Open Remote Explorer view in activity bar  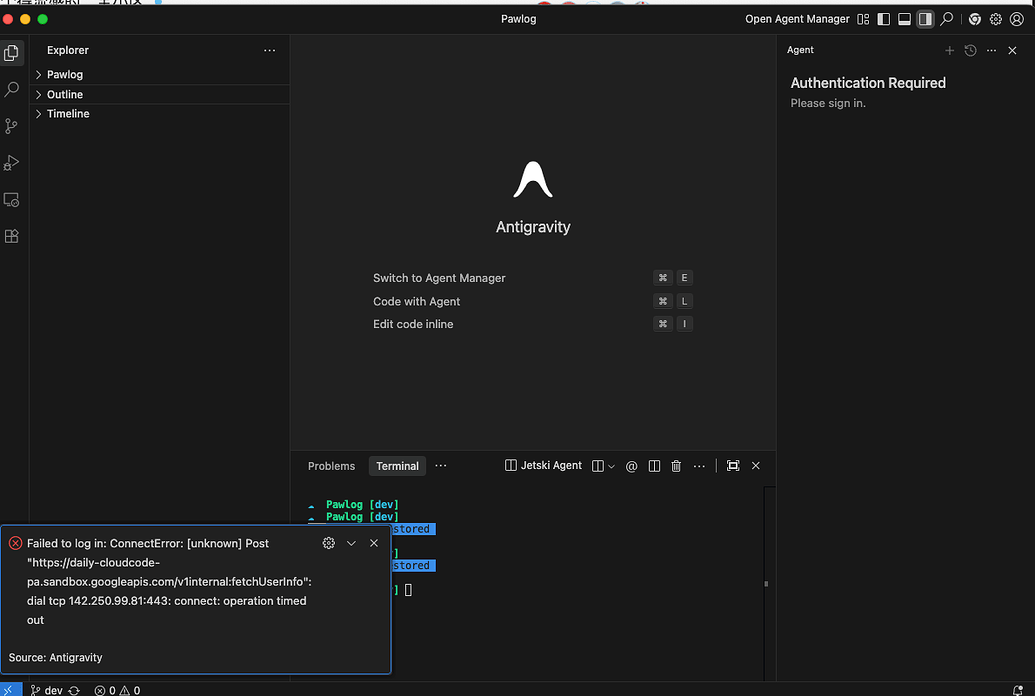point(11,199)
